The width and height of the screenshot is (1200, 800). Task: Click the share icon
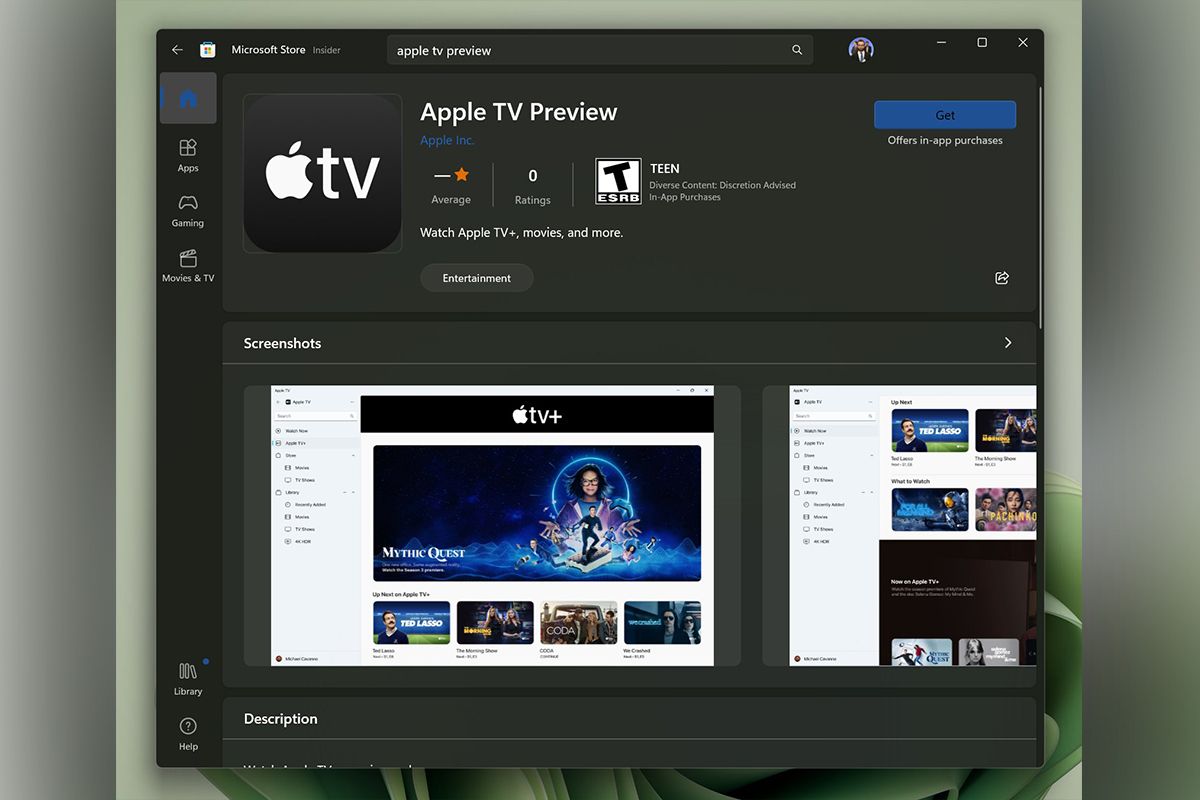[x=1002, y=278]
